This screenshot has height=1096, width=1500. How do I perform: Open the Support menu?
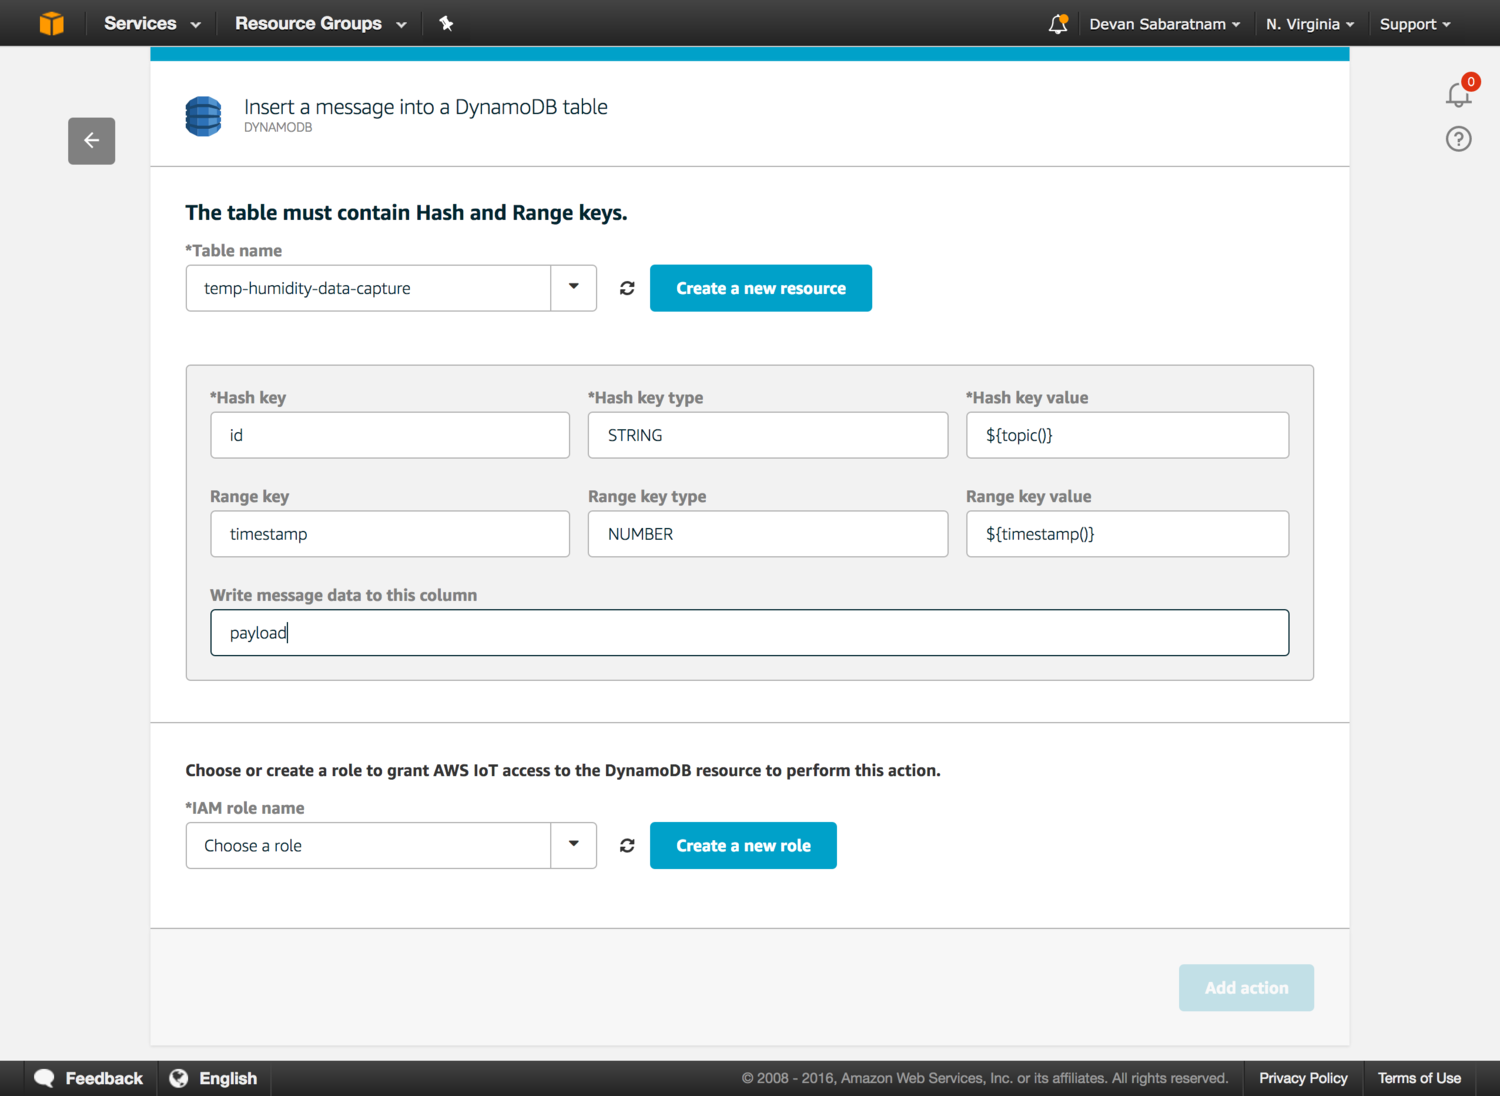click(1415, 24)
